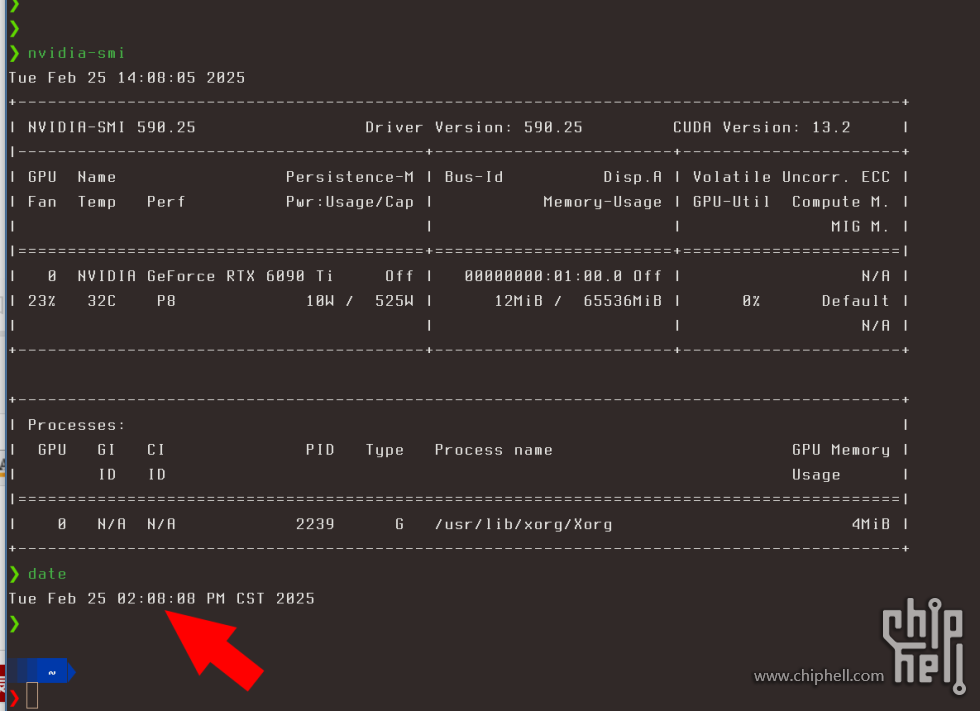Click the "GPU-Util" header text

pyautogui.click(x=731, y=202)
